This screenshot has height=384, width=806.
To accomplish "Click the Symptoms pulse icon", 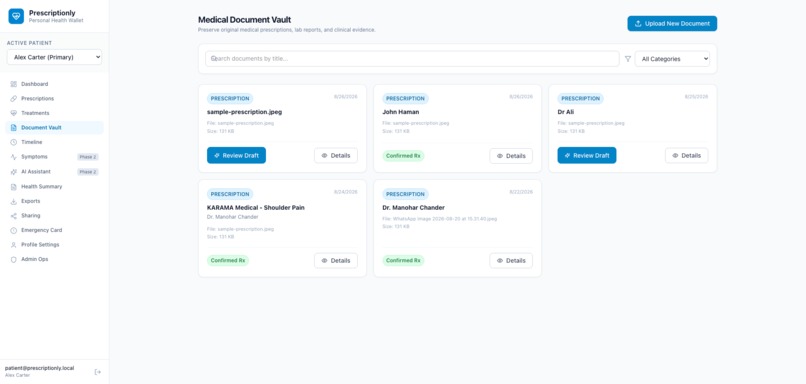I will (13, 157).
